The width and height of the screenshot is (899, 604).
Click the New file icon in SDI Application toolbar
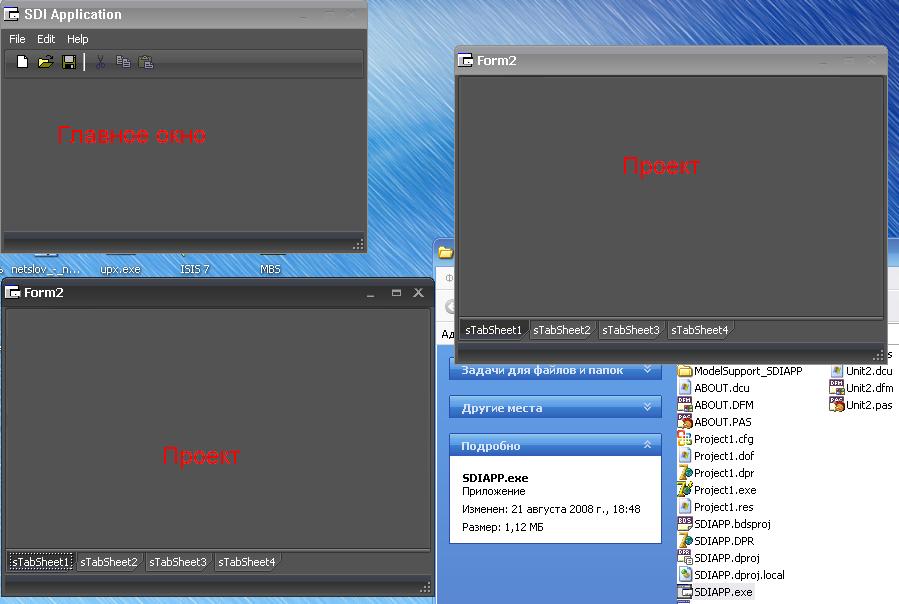(x=22, y=61)
